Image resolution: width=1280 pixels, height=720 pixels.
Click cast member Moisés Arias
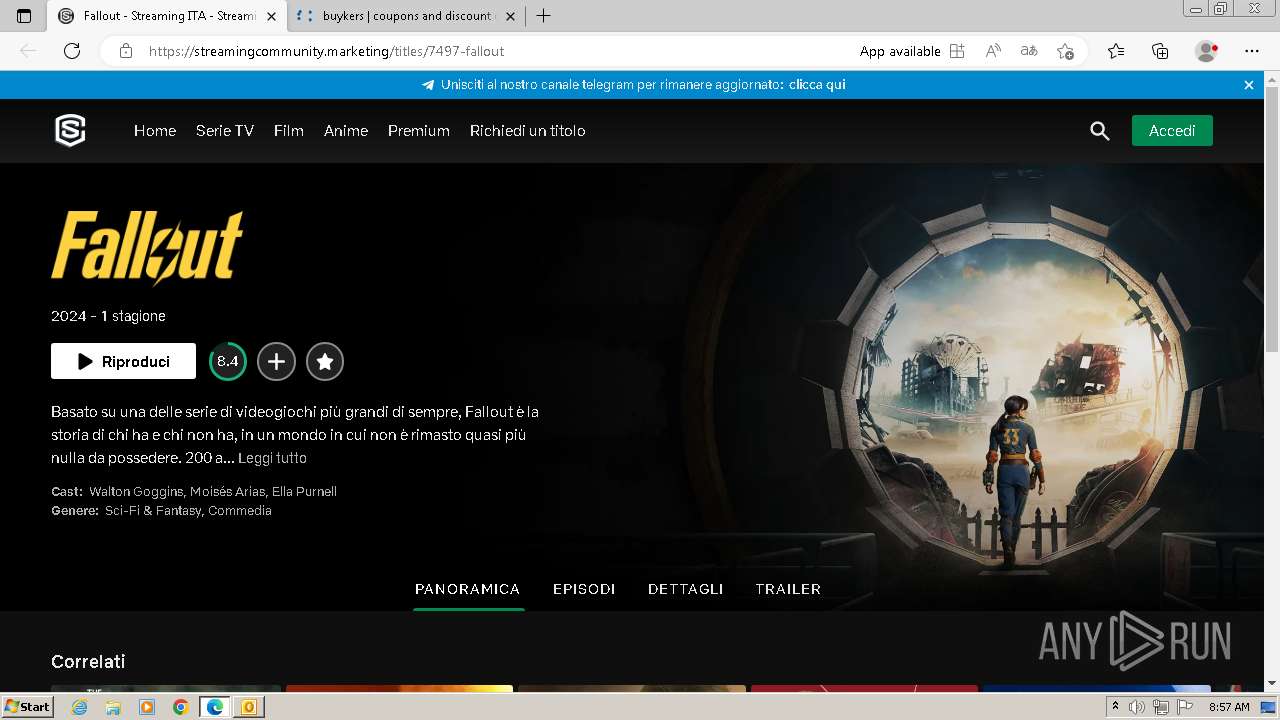tap(227, 492)
